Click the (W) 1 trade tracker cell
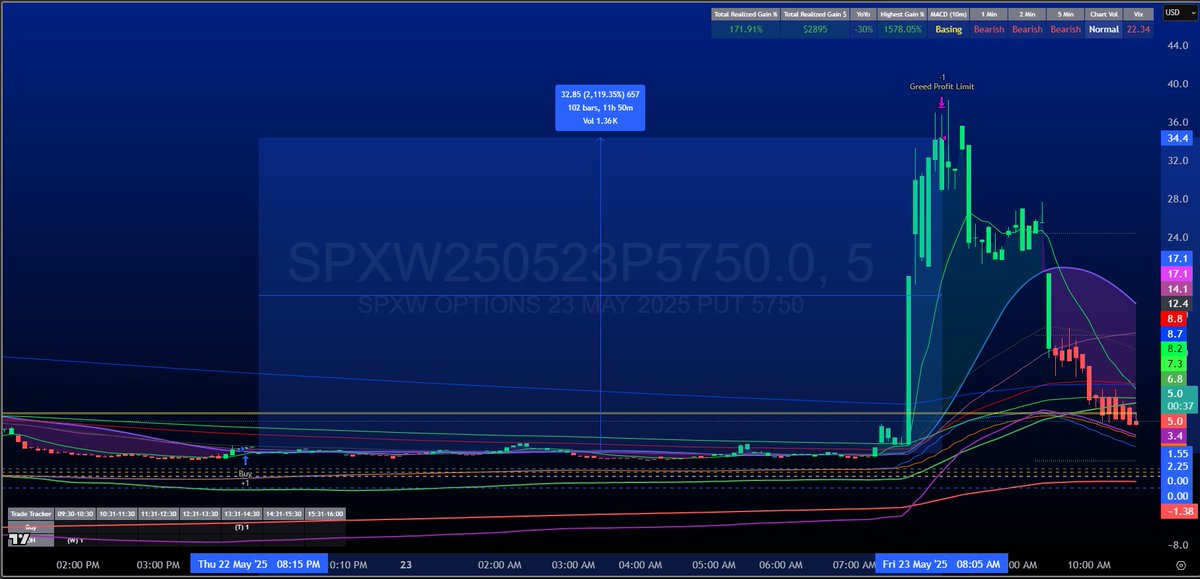This screenshot has width=1200, height=579. 75,540
